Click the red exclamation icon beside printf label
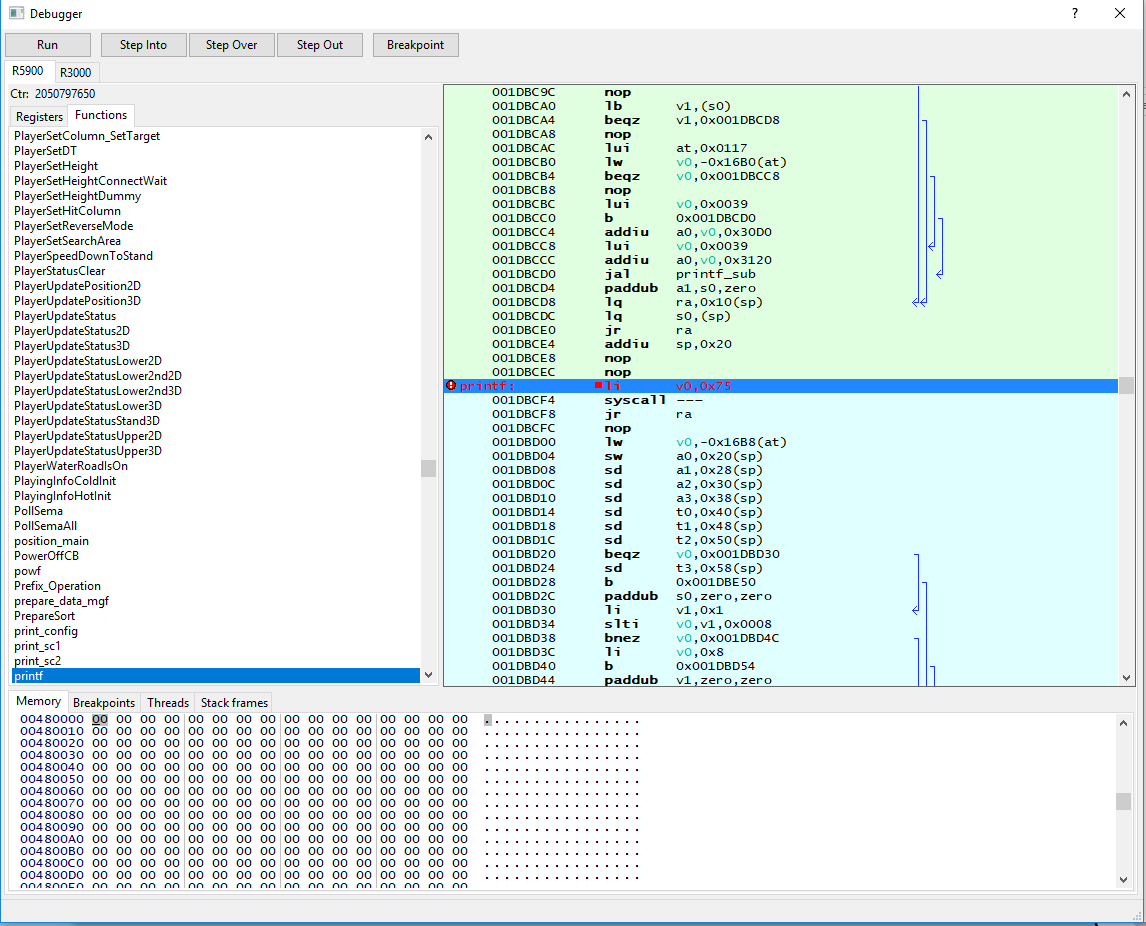 click(451, 385)
